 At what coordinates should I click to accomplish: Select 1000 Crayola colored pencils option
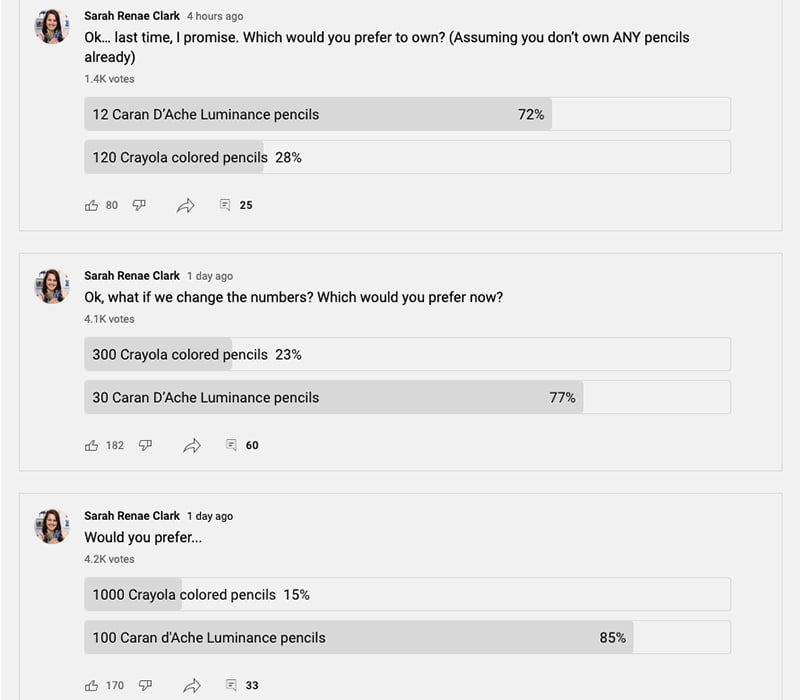click(408, 594)
